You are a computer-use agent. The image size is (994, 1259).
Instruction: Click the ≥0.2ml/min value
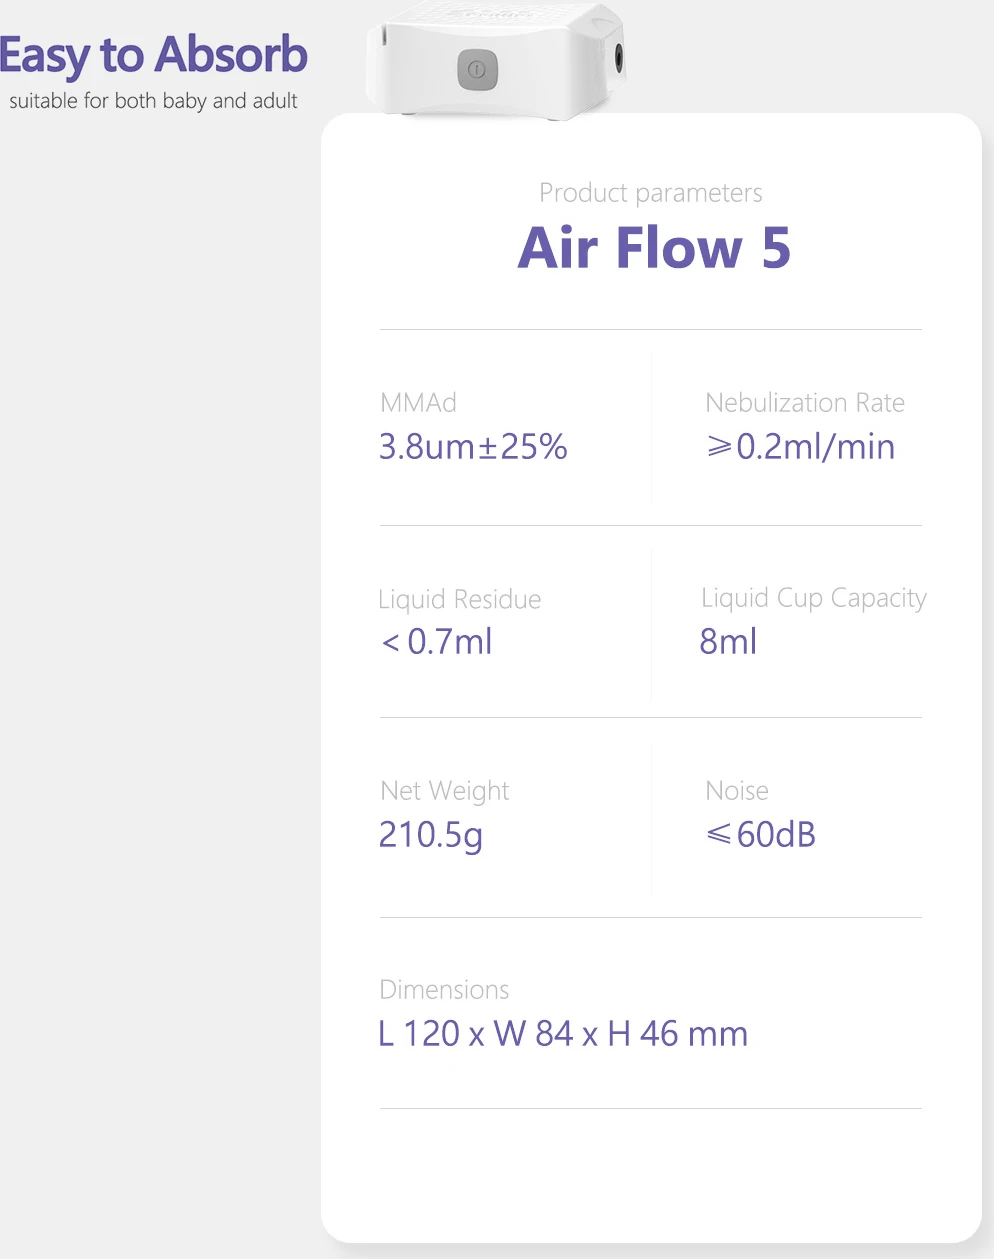[800, 446]
